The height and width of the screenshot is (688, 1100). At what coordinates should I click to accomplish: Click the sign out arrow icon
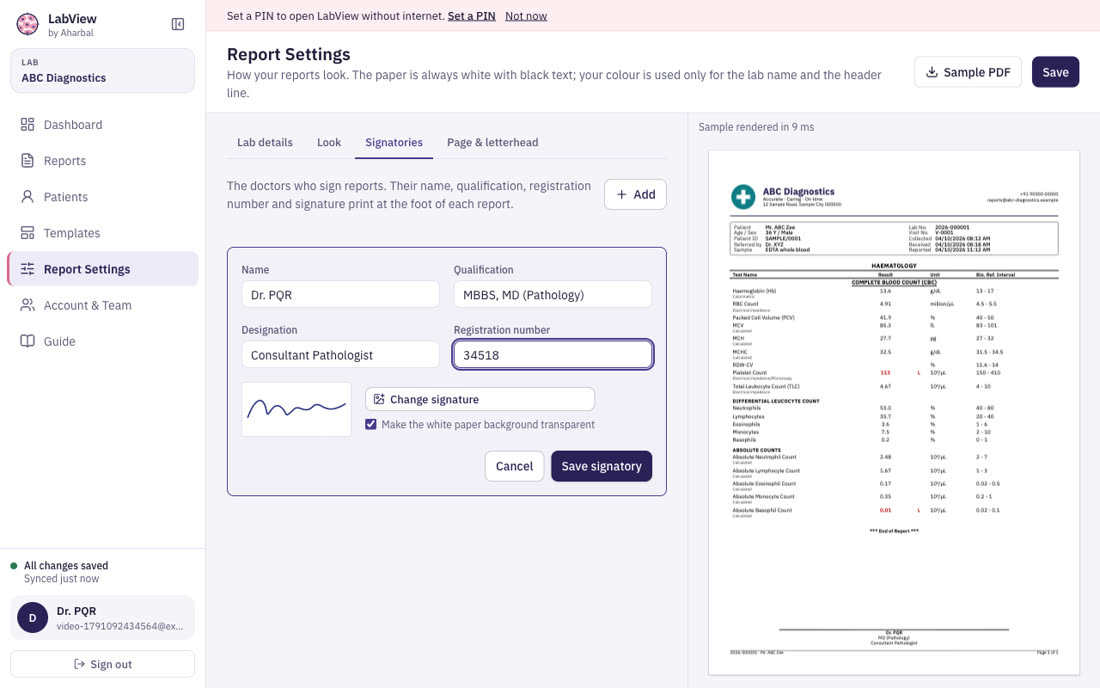pos(79,664)
